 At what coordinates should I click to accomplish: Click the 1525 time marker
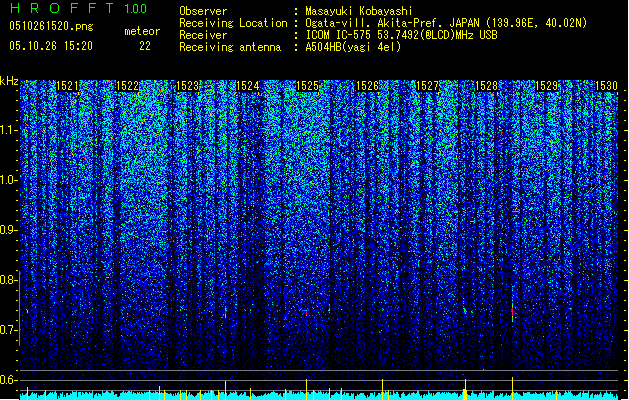(307, 86)
